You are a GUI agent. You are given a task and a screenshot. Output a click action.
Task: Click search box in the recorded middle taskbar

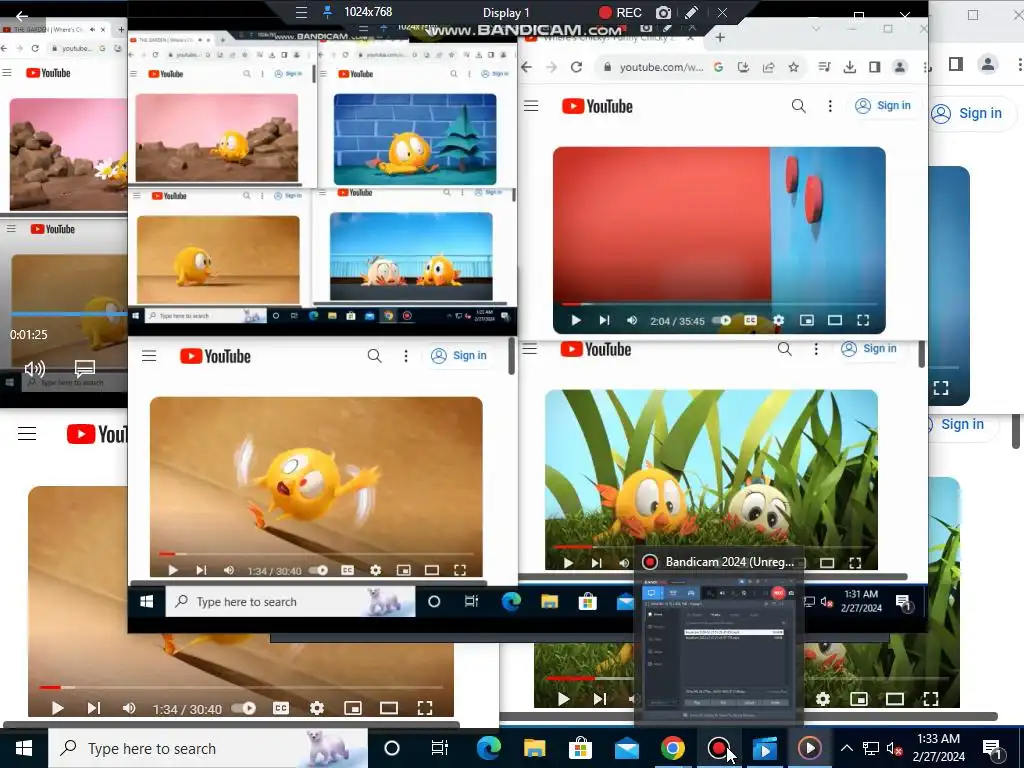(x=290, y=601)
